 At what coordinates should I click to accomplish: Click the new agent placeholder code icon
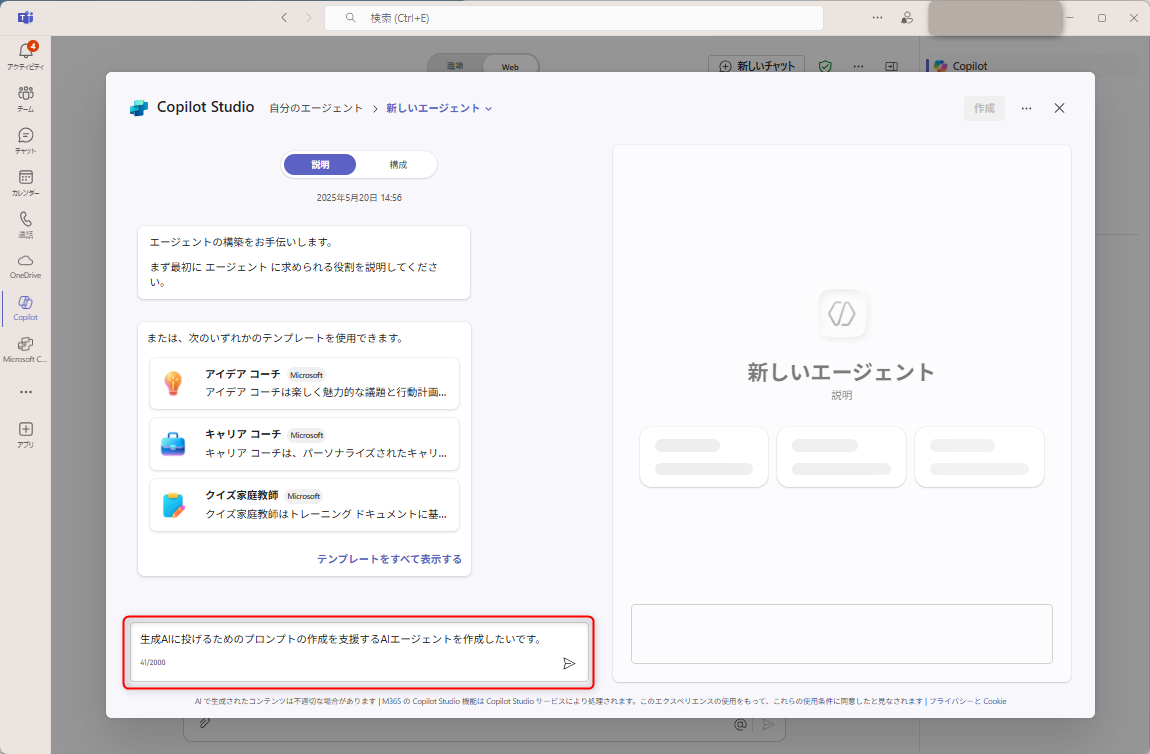point(842,313)
